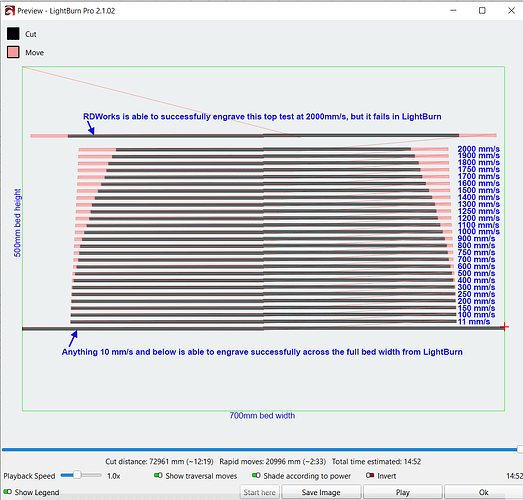Click the '2000 mm/s' label
Screen dimensions: 523x500
478,149
